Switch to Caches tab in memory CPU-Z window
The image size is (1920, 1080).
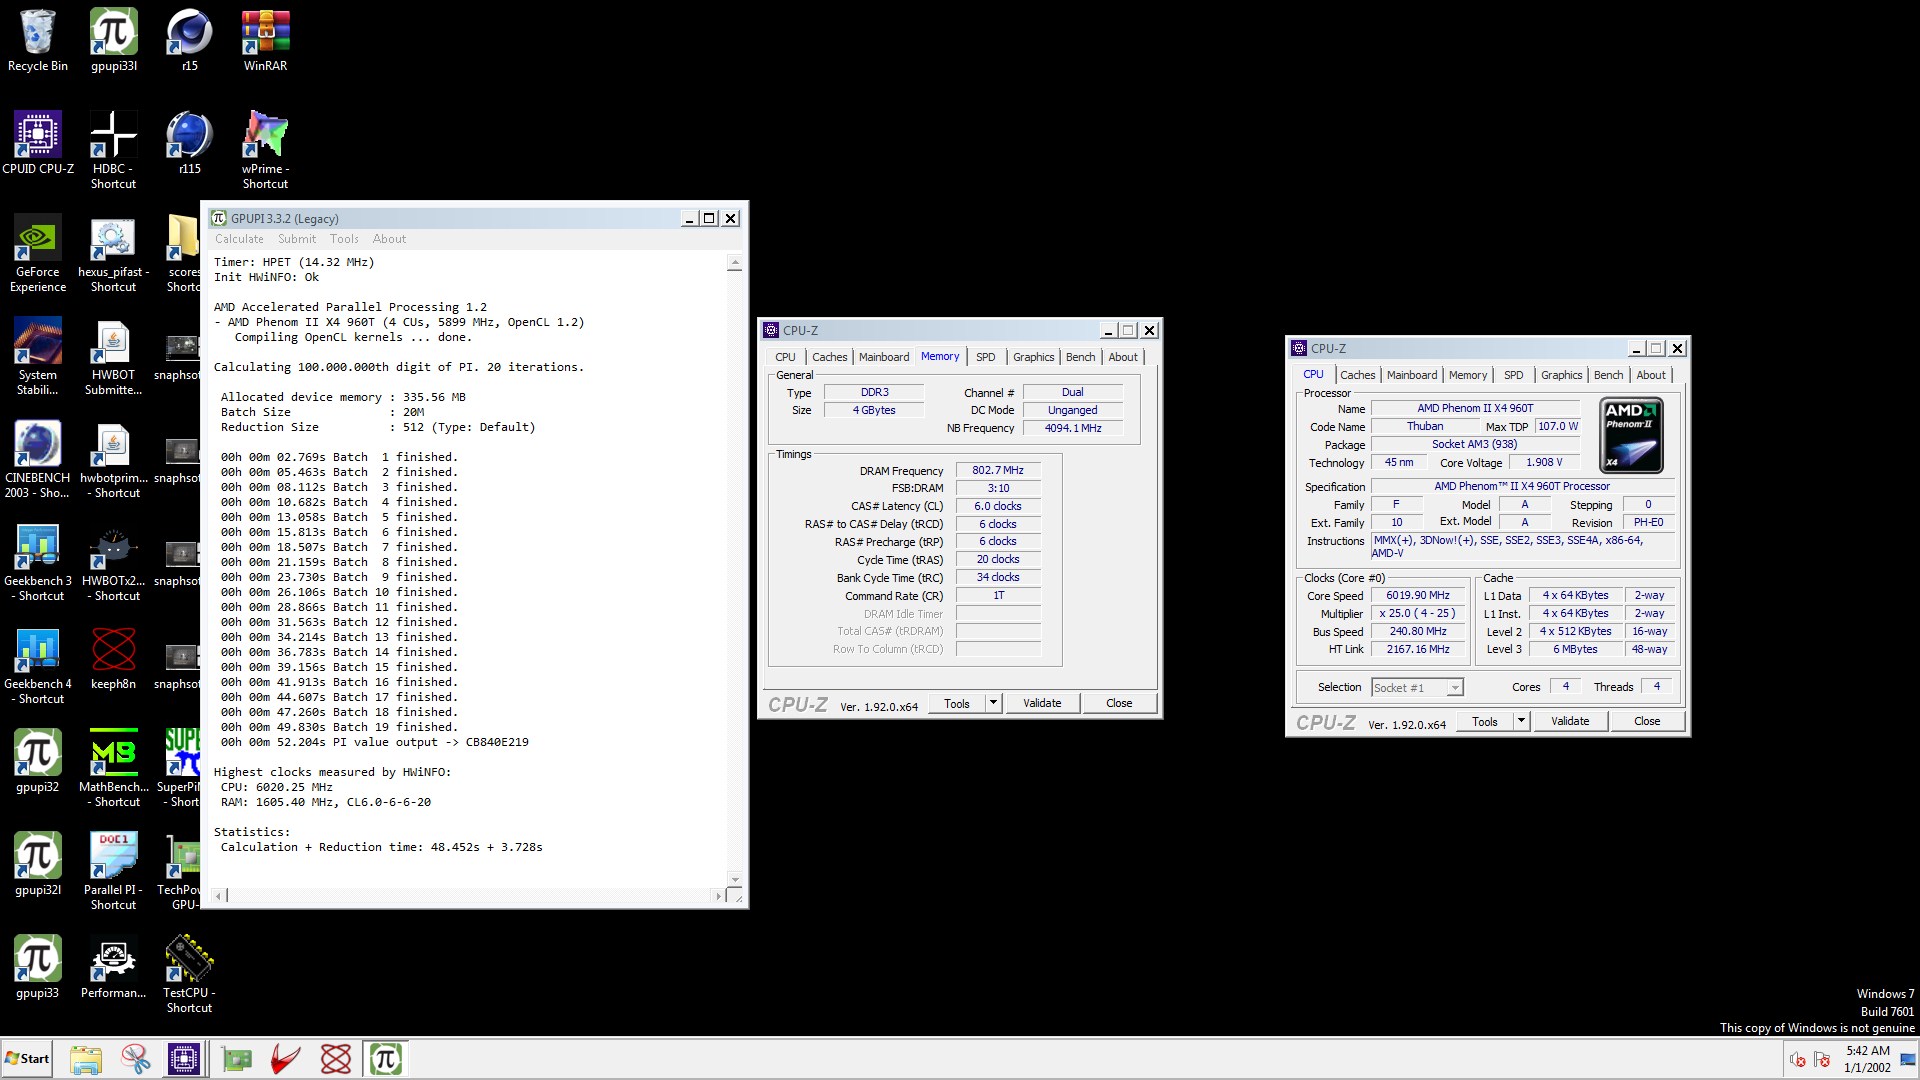tap(829, 357)
